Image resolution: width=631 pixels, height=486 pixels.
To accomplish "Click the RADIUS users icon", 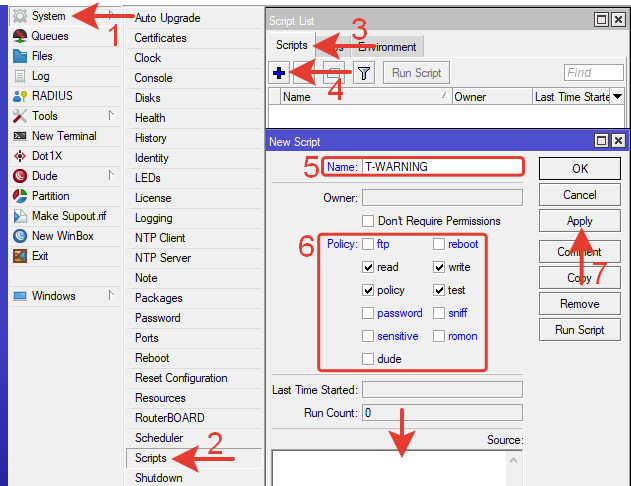I will (x=20, y=96).
